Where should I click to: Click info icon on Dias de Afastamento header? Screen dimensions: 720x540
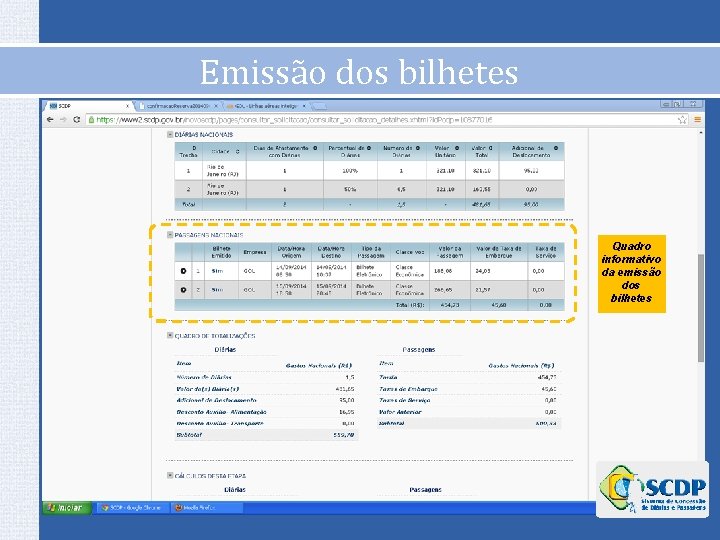(x=315, y=148)
